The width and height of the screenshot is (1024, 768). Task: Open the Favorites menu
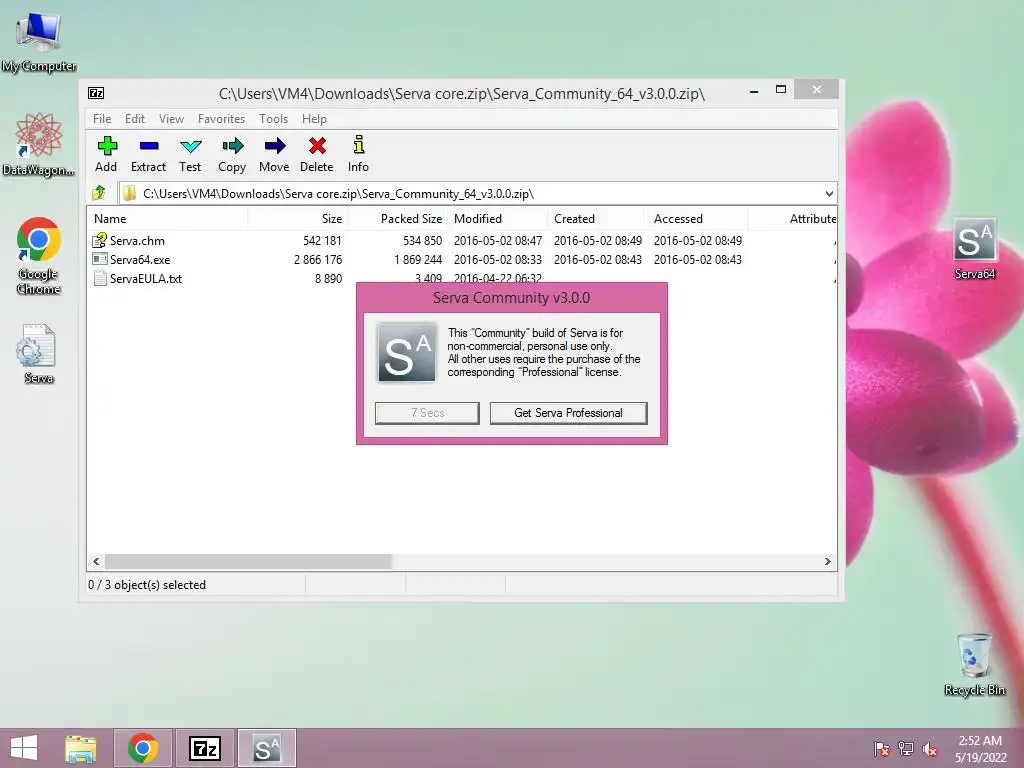click(221, 119)
